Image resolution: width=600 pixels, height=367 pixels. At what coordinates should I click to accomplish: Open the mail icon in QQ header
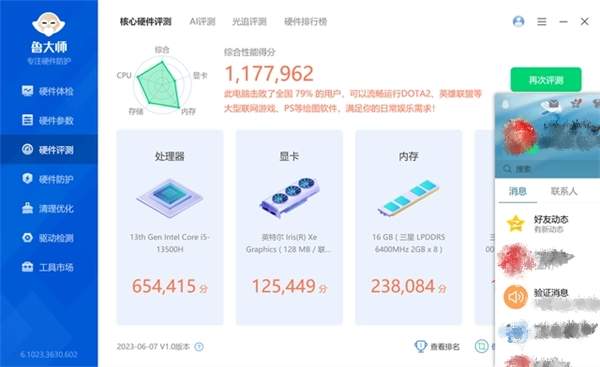pyautogui.click(x=553, y=103)
